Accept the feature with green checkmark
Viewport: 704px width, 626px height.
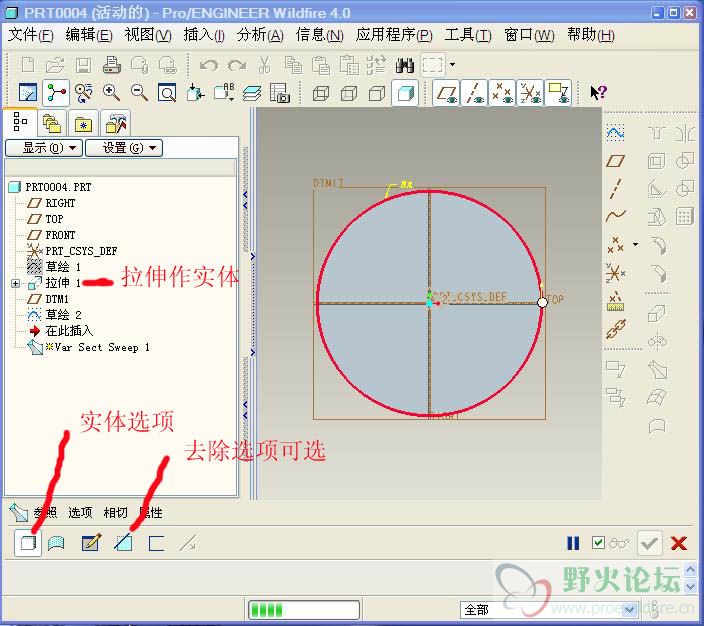coord(649,543)
